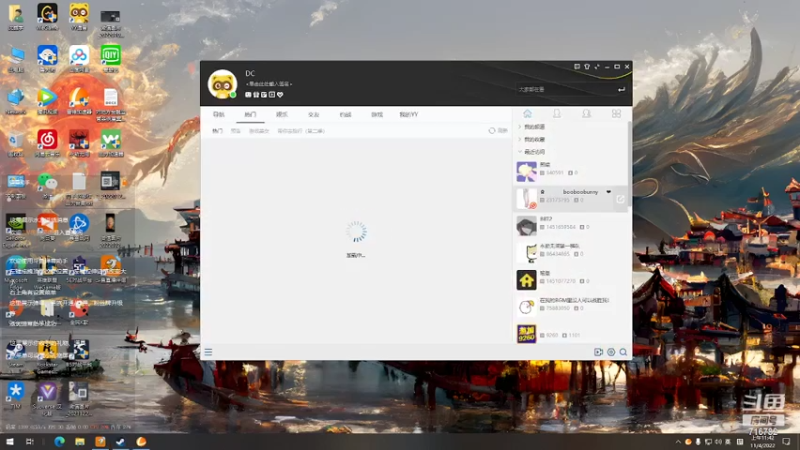Open the Windows Start menu

click(x=10, y=441)
